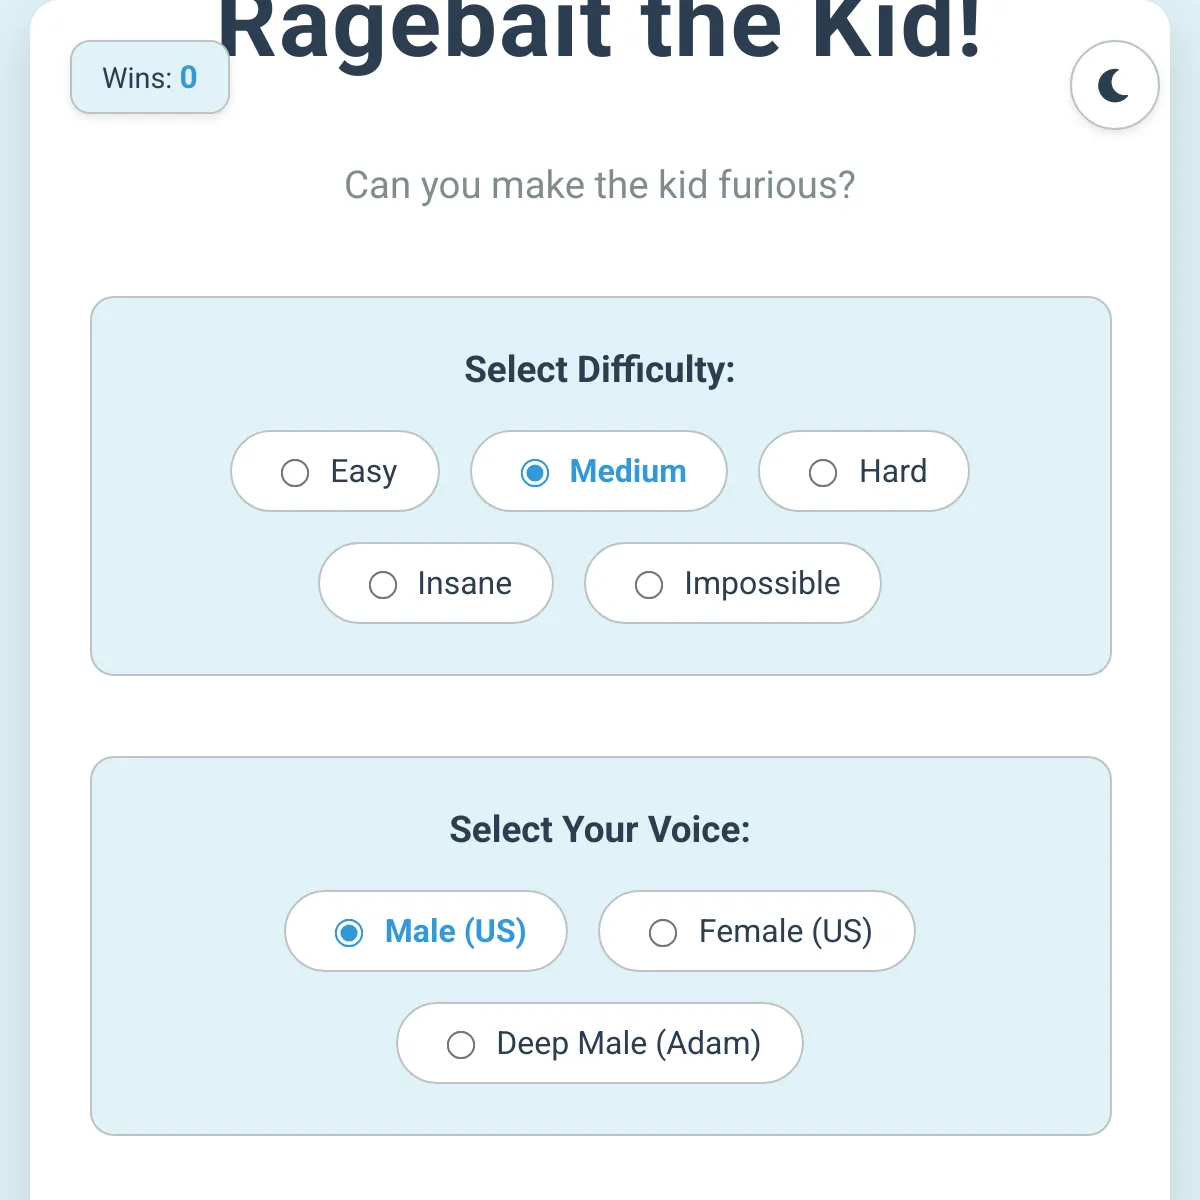This screenshot has width=1200, height=1200.
Task: Choose Impossible difficulty
Action: pyautogui.click(x=733, y=583)
